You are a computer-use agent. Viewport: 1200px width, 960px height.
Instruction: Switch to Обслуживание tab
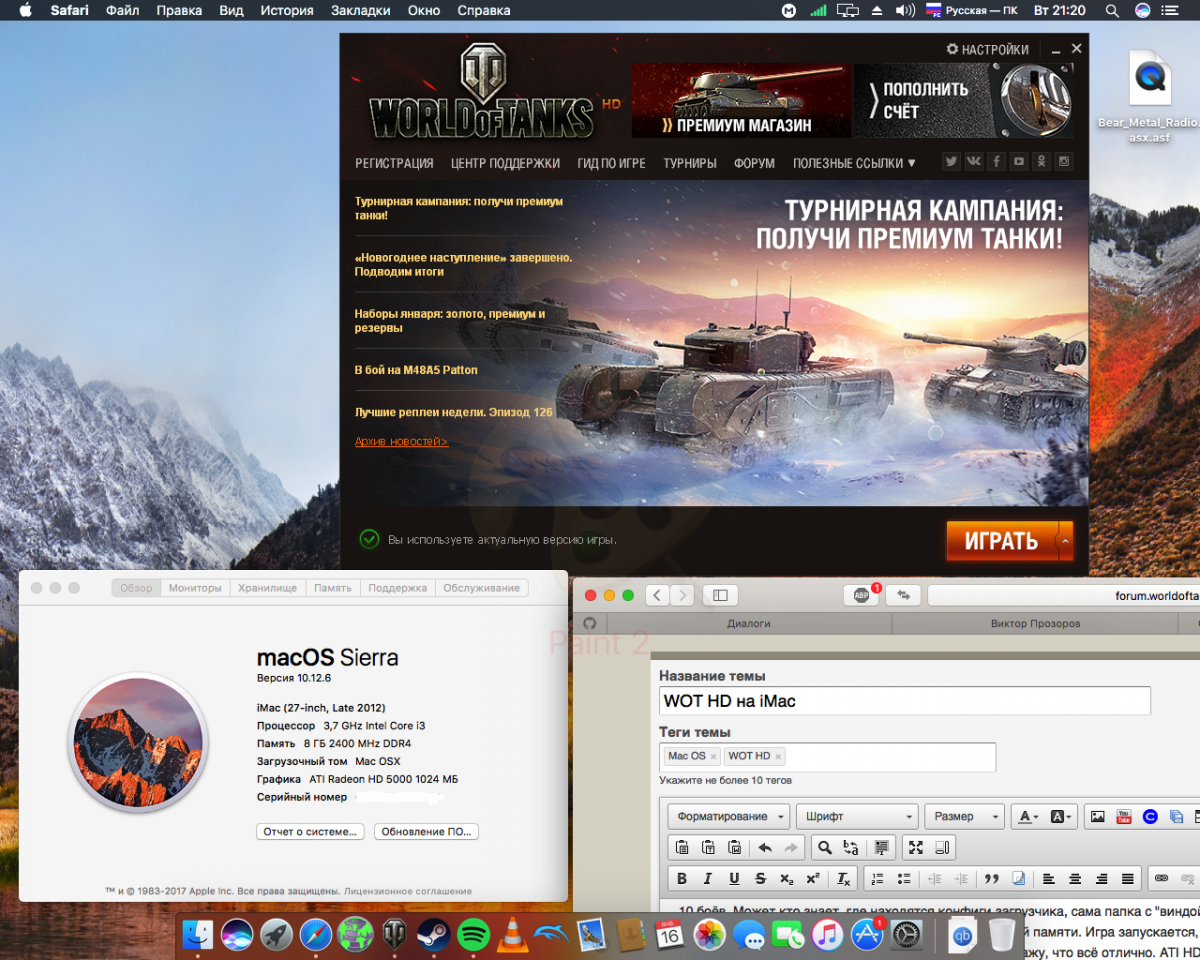pos(482,588)
